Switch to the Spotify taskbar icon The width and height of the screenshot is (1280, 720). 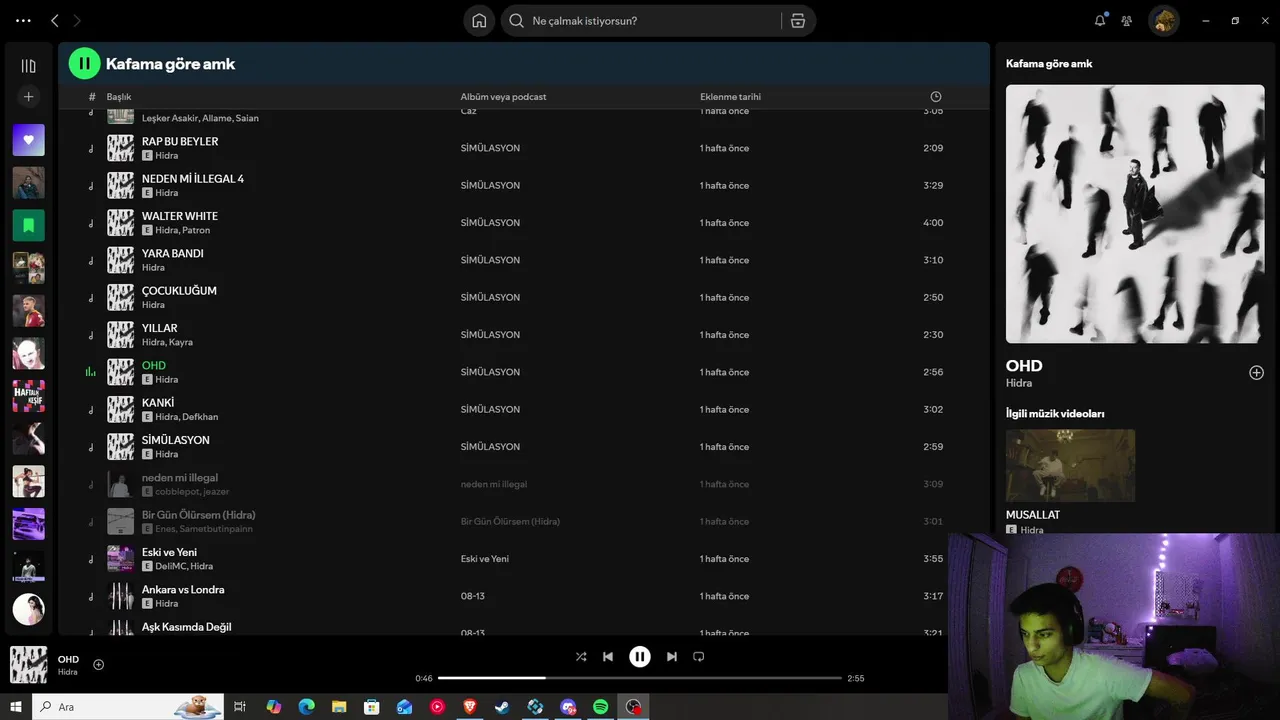coord(600,707)
